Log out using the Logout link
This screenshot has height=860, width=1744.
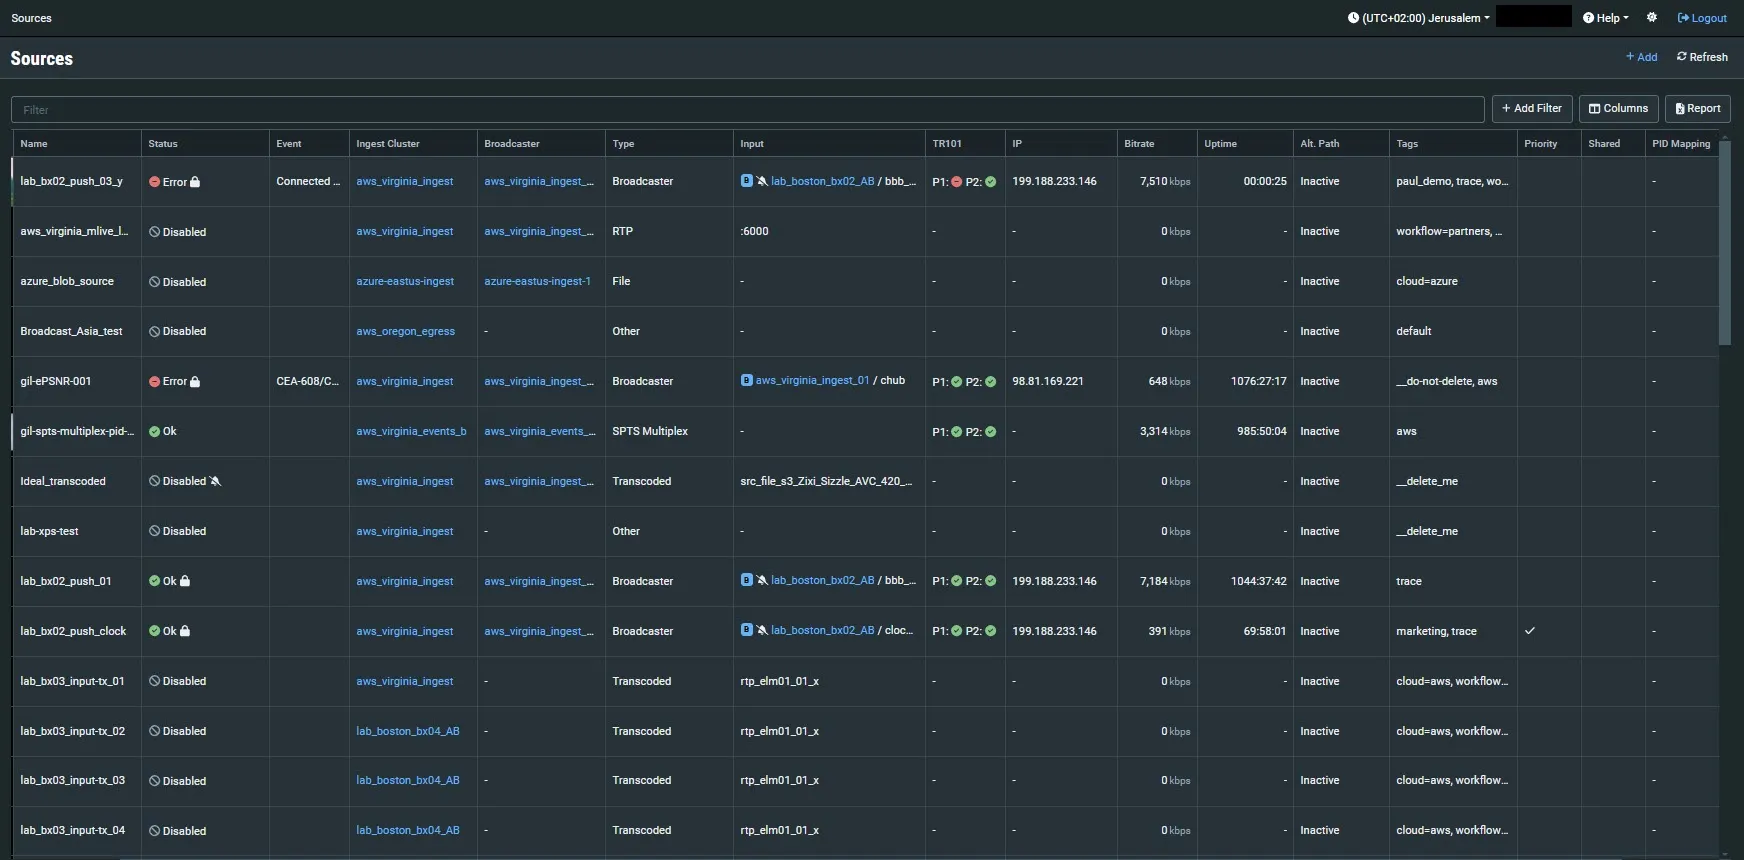[1702, 18]
